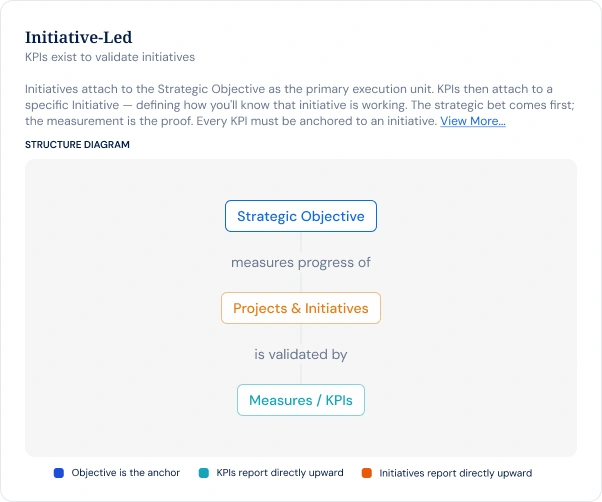Click the teal KPIs legend swatch
Viewport: 602px width, 502px height.
pyautogui.click(x=204, y=473)
